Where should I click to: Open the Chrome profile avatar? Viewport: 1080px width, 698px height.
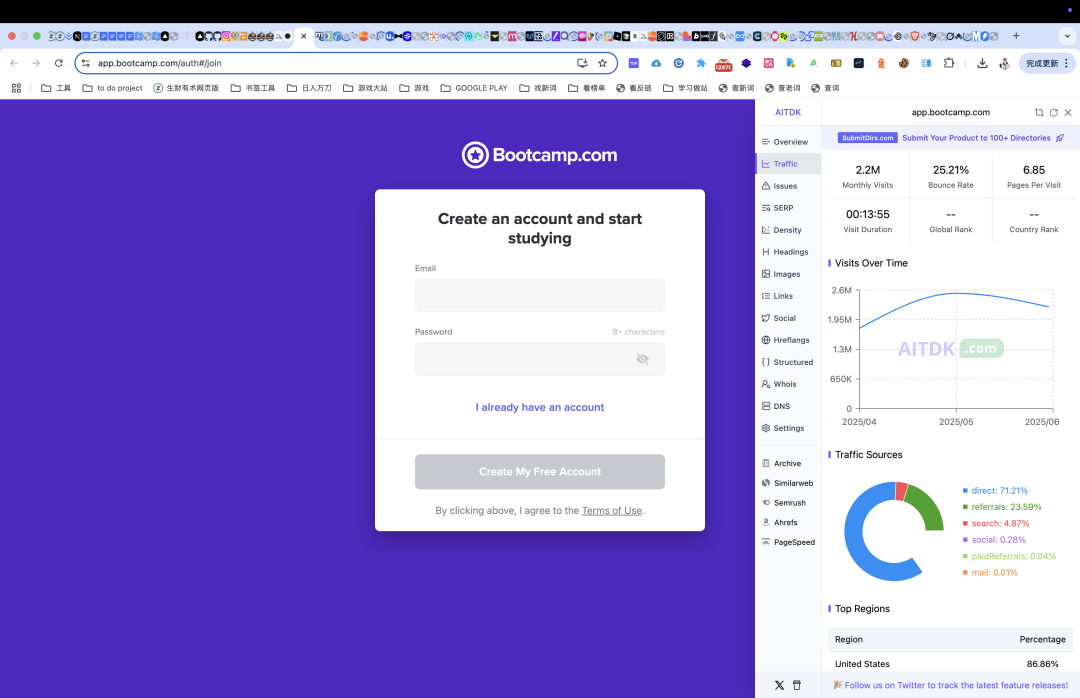pos(1005,63)
